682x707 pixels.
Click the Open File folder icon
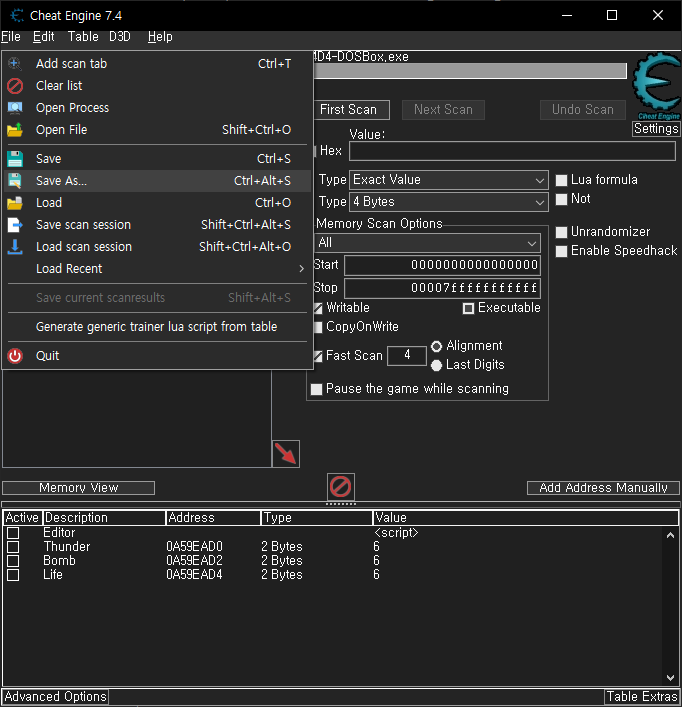point(15,130)
